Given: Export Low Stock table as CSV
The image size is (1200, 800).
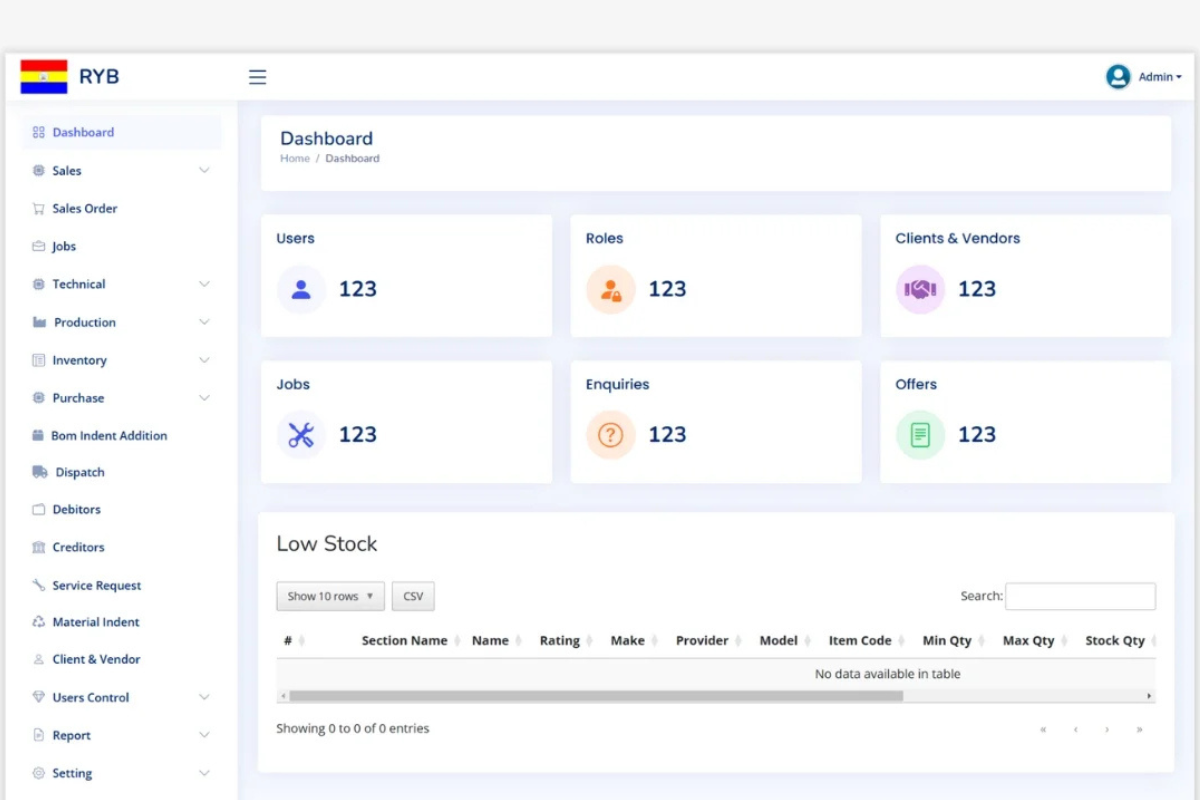Looking at the screenshot, I should (x=413, y=596).
